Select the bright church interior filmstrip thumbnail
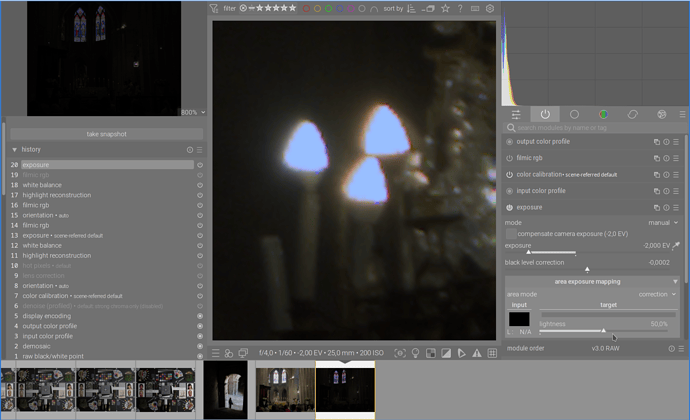Screen dimensions: 690x420 pos(285,390)
